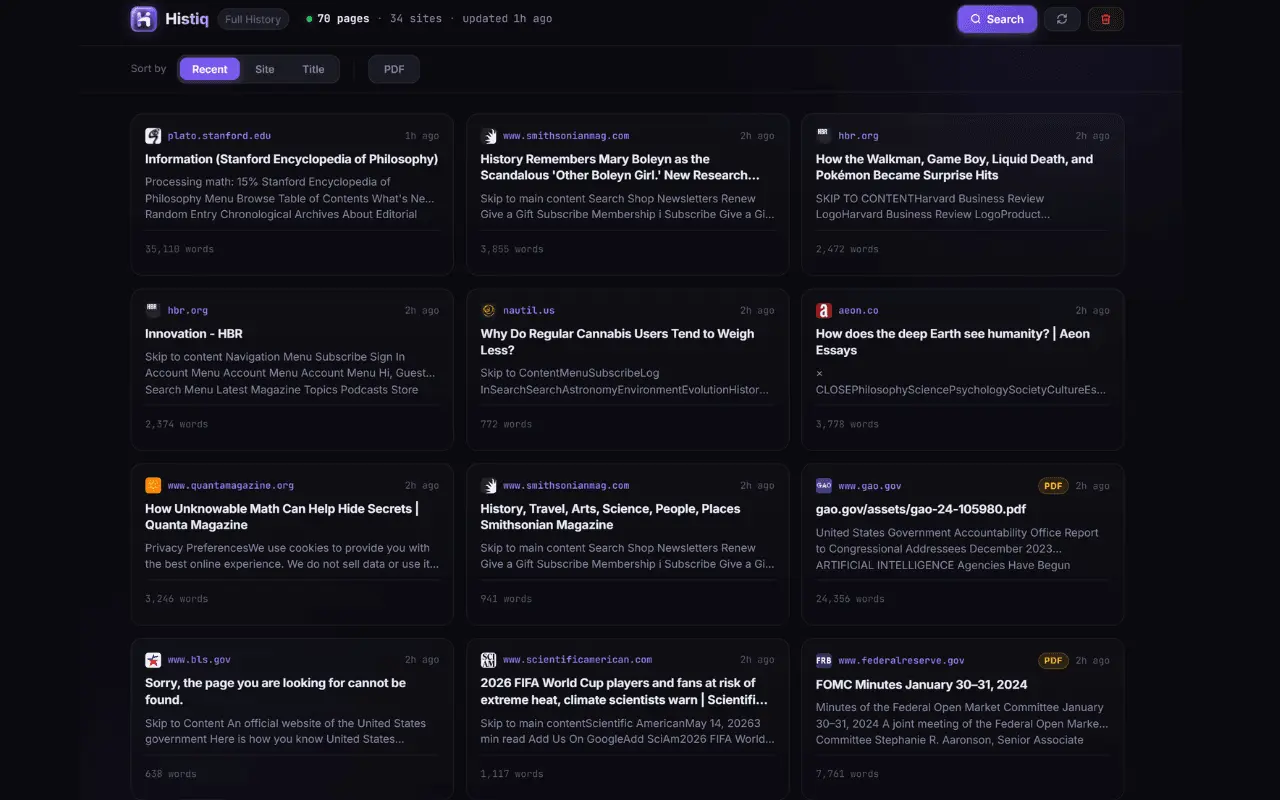Click the nautil.us favicon

pos(488,311)
